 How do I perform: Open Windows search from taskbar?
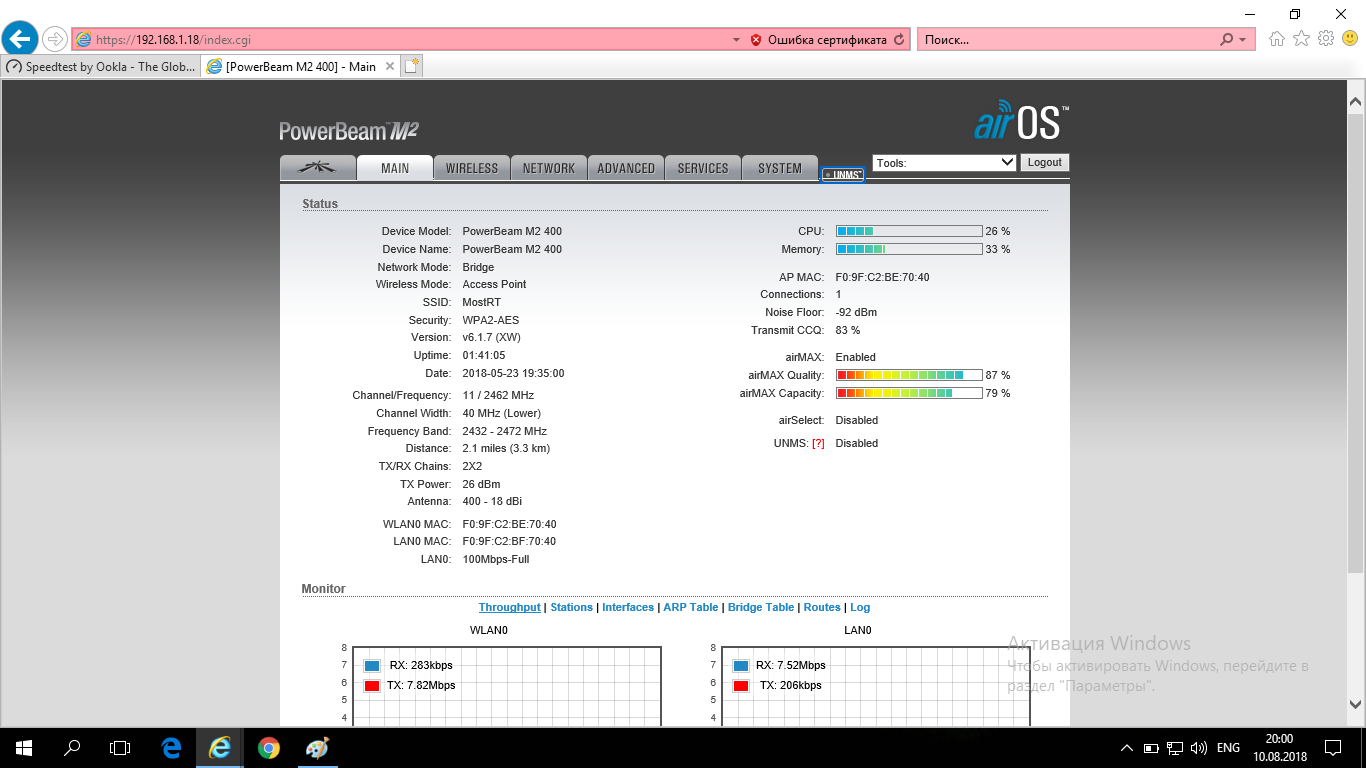pos(72,747)
